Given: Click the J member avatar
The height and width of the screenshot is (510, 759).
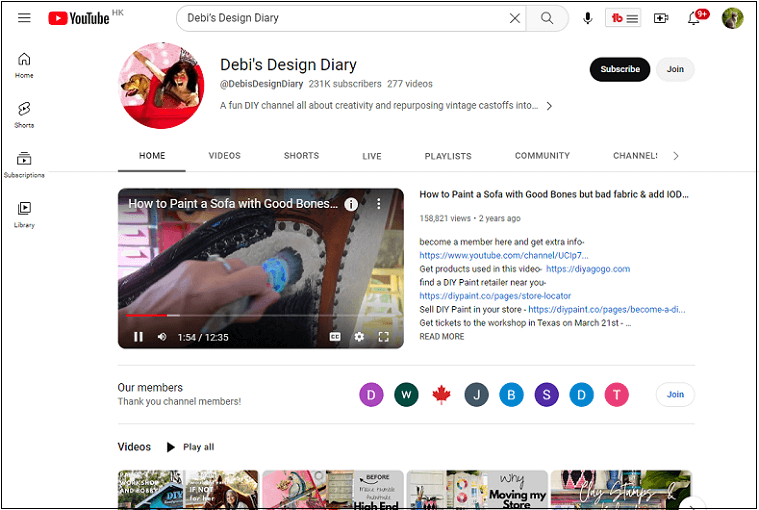Looking at the screenshot, I should (x=476, y=395).
